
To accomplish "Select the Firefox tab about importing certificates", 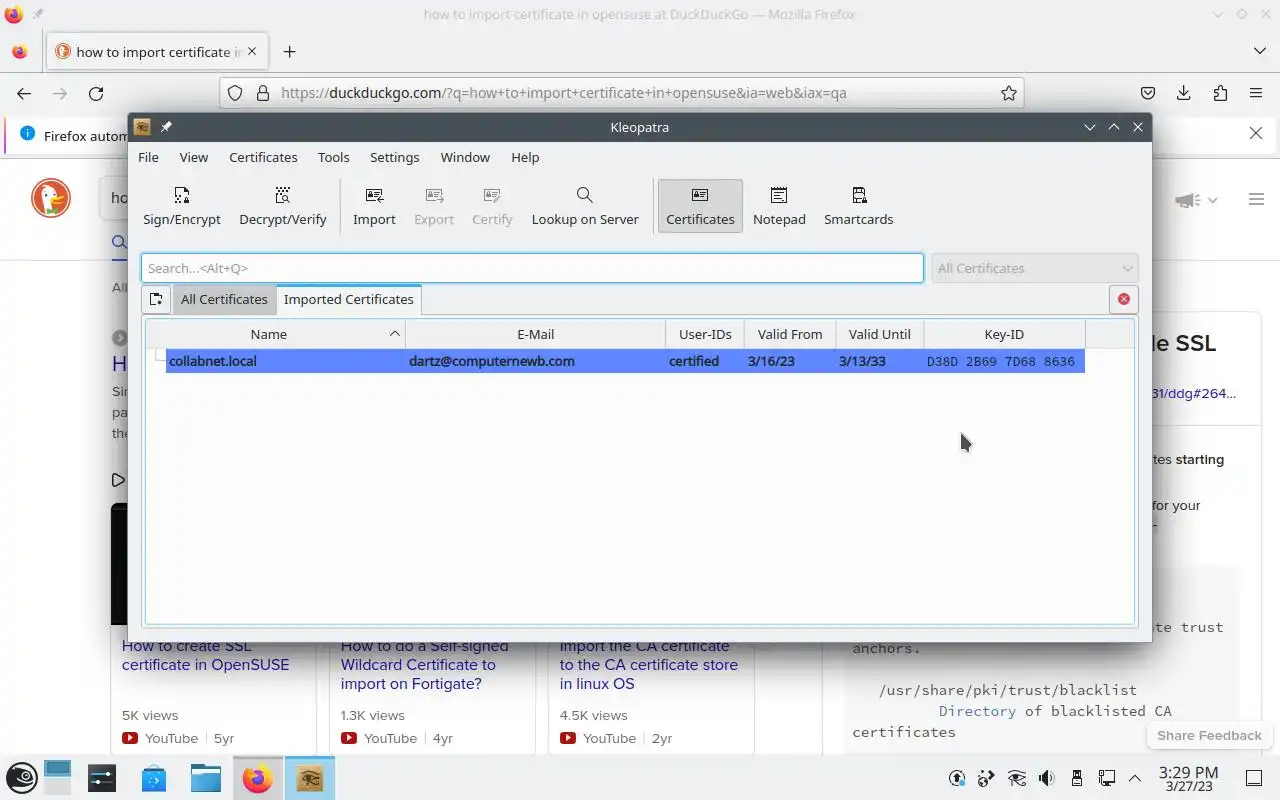I will pyautogui.click(x=156, y=52).
